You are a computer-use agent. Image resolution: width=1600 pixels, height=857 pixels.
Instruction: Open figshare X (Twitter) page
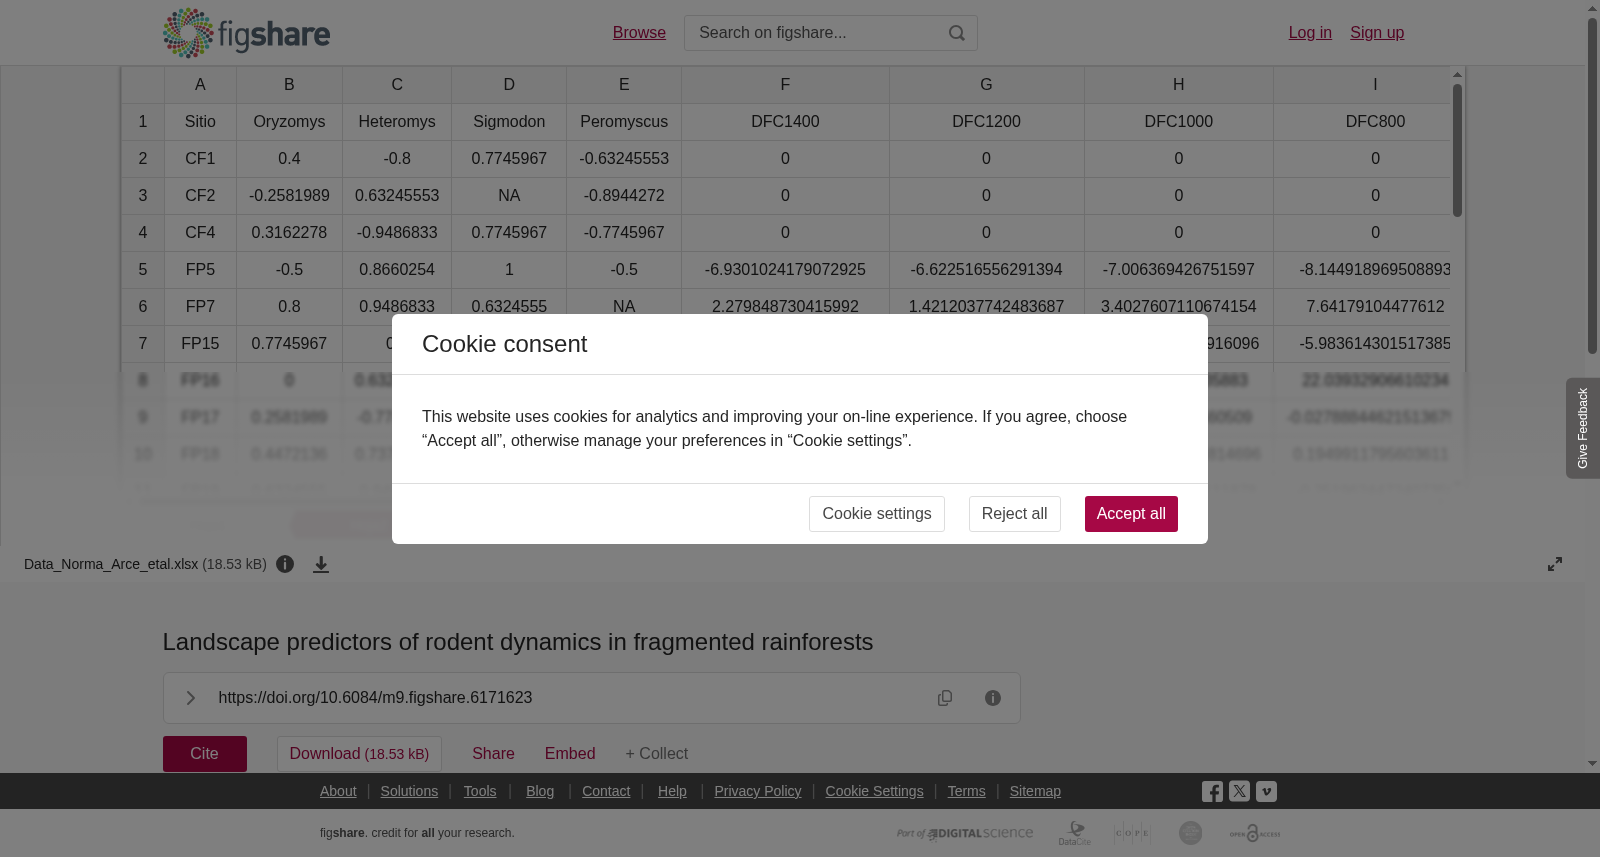point(1239,791)
